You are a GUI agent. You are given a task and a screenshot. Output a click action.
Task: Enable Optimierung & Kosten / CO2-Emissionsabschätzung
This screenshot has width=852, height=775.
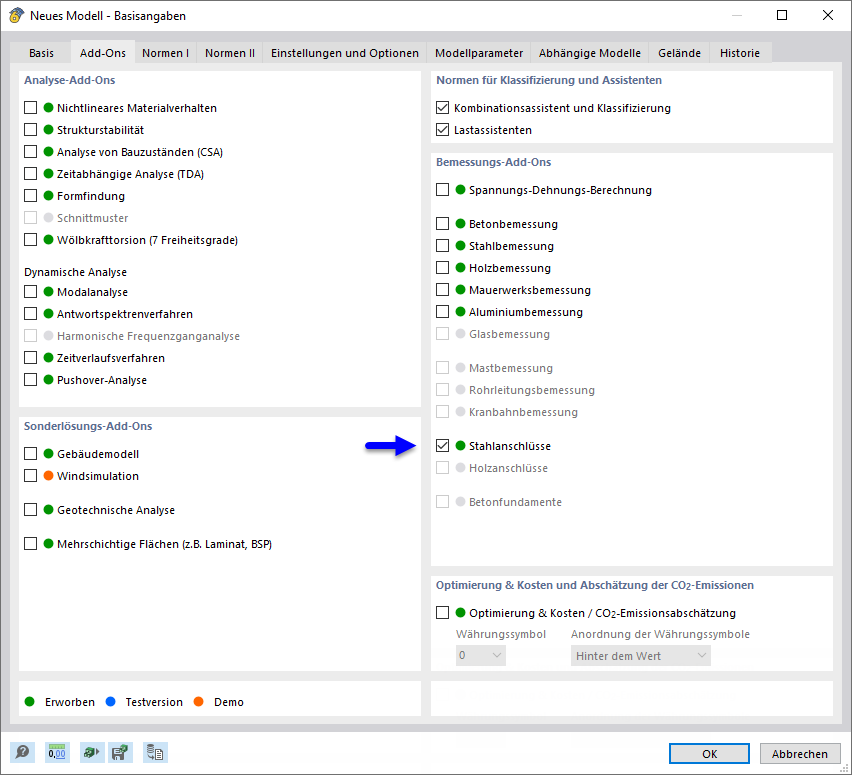pyautogui.click(x=443, y=611)
